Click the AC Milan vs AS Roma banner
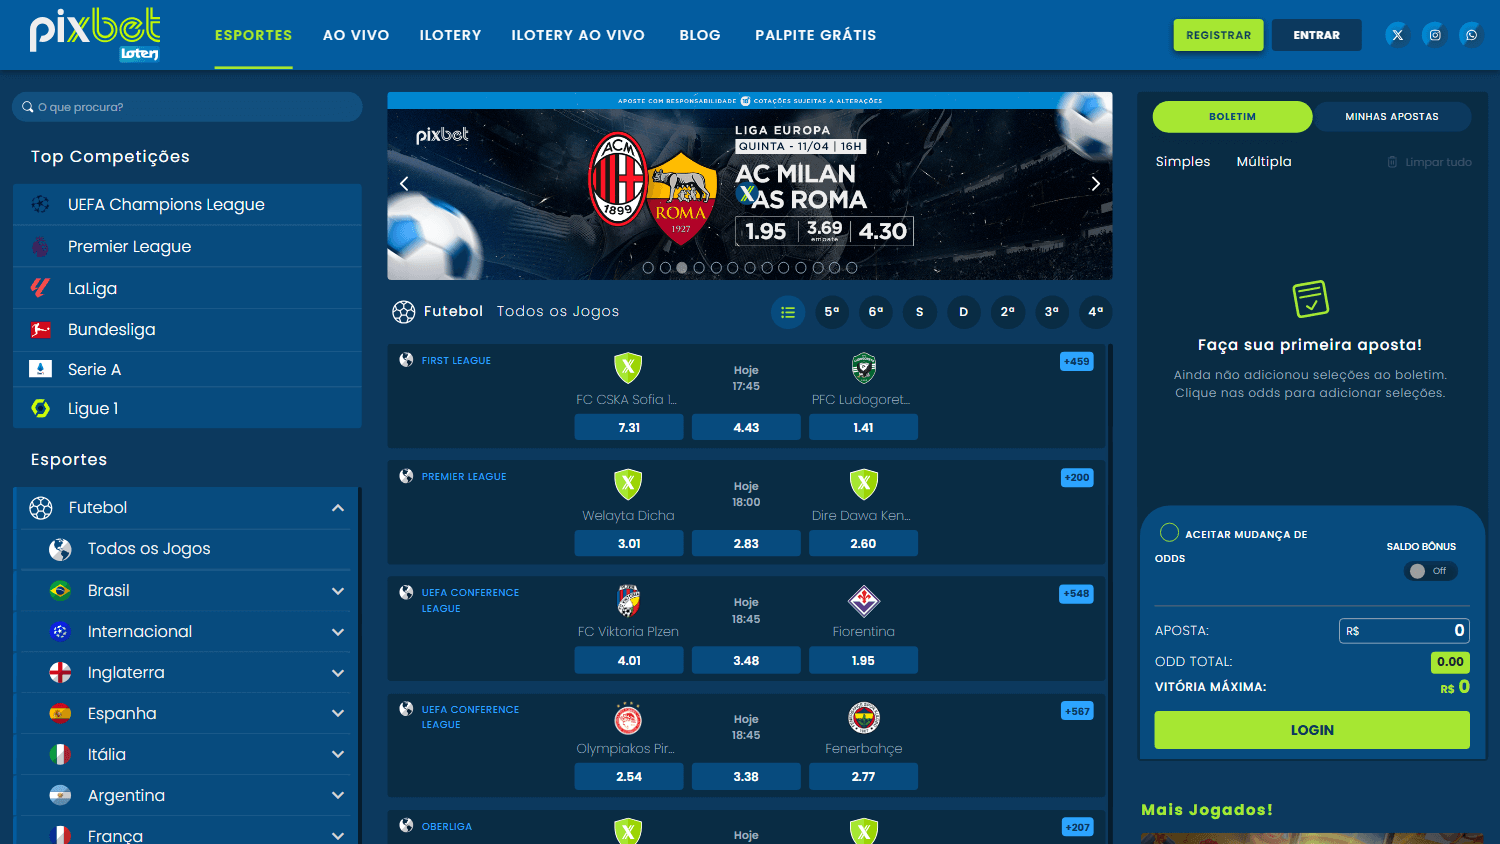 (x=750, y=186)
